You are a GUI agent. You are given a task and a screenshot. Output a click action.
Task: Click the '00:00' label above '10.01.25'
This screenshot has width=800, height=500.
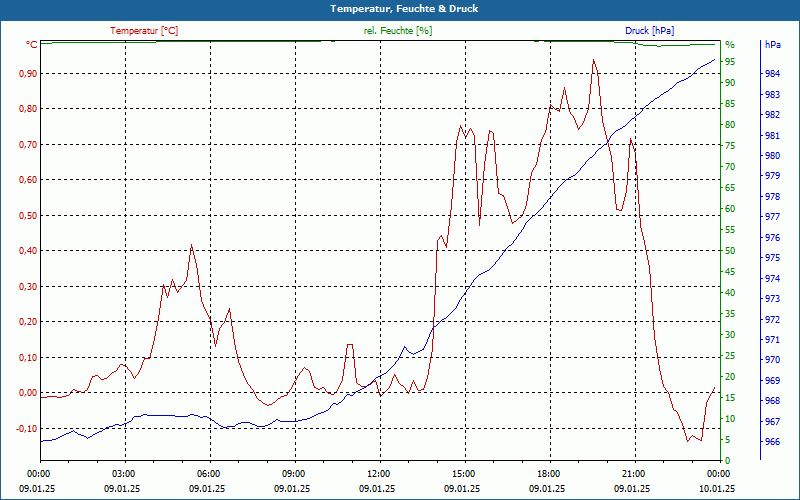(x=717, y=473)
